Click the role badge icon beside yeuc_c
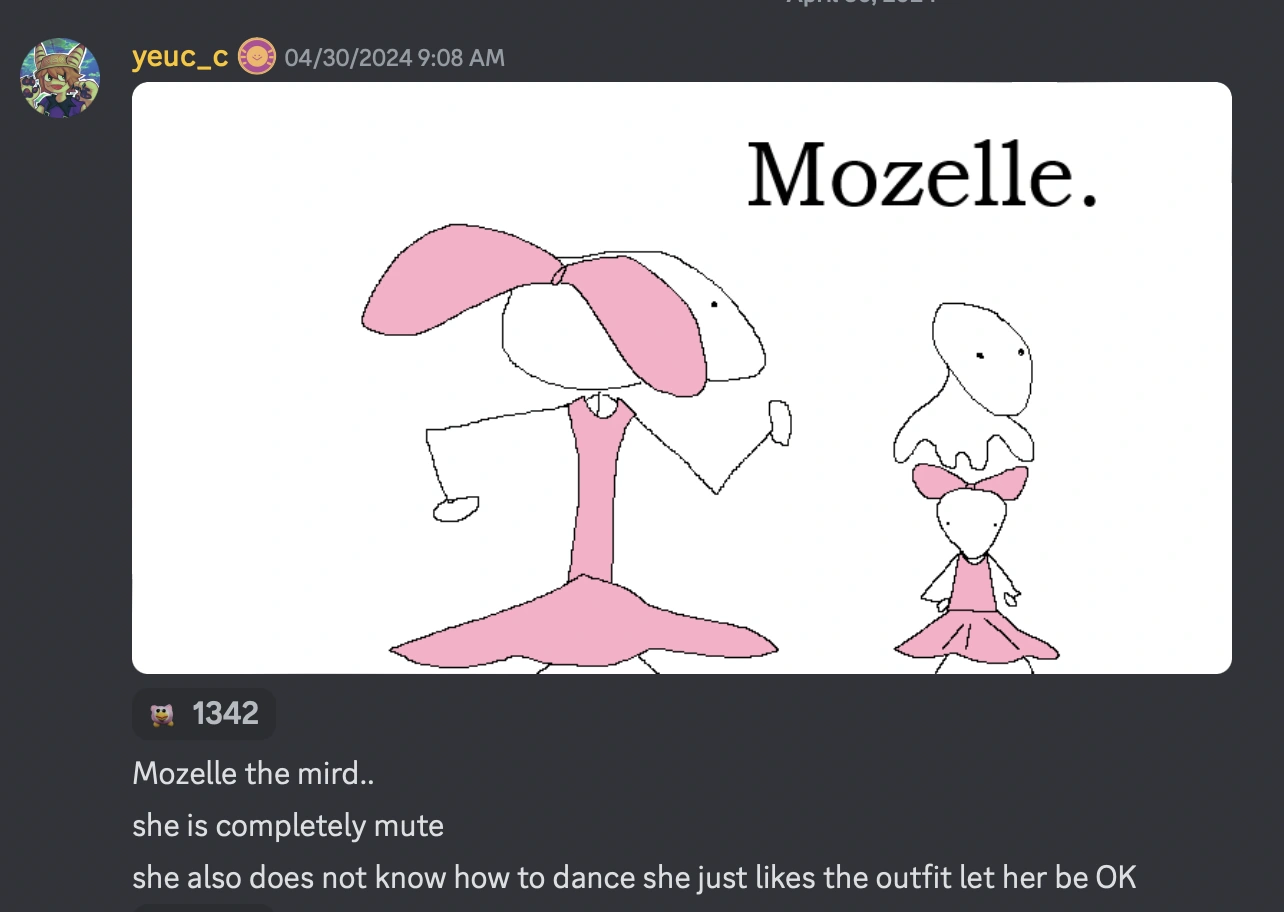The width and height of the screenshot is (1284, 912). tap(257, 57)
